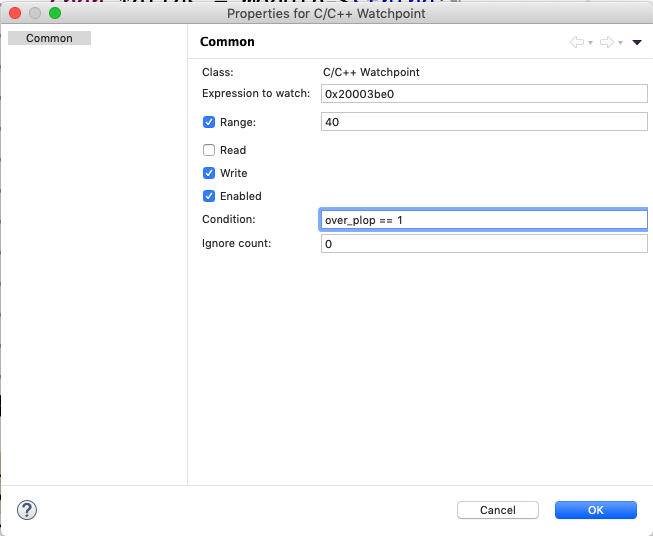Image resolution: width=653 pixels, height=536 pixels.
Task: Click the Range value field
Action: [x=484, y=122]
